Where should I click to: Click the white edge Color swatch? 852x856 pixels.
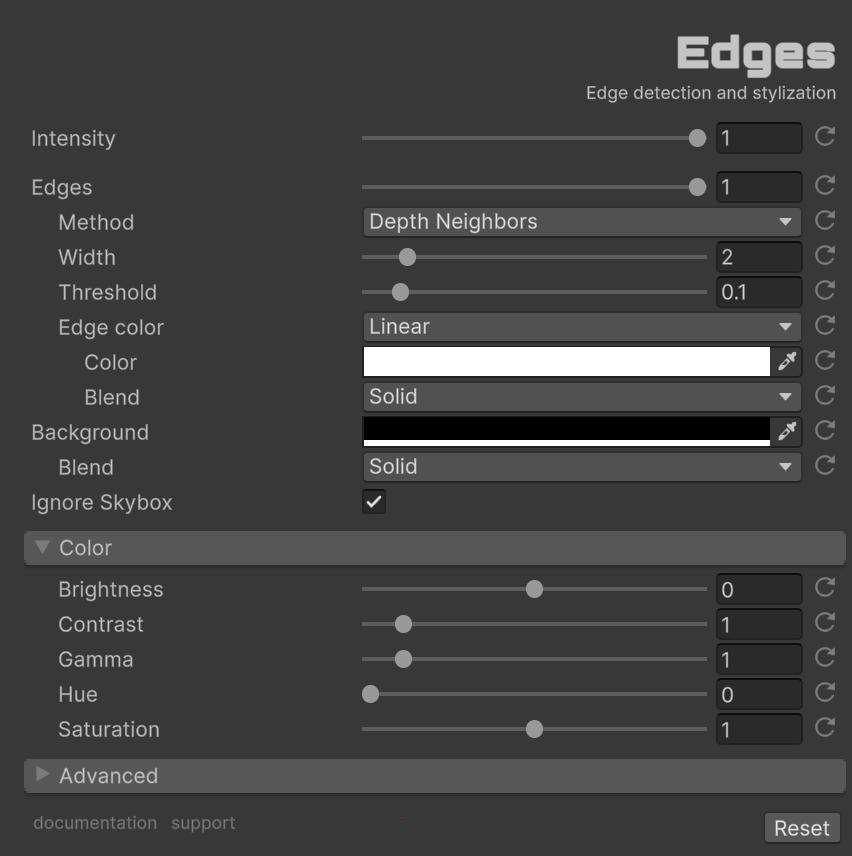click(x=566, y=361)
